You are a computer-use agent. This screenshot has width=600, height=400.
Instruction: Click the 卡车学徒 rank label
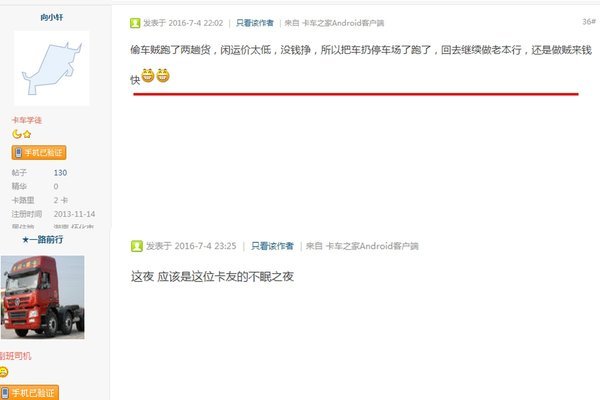click(x=26, y=120)
